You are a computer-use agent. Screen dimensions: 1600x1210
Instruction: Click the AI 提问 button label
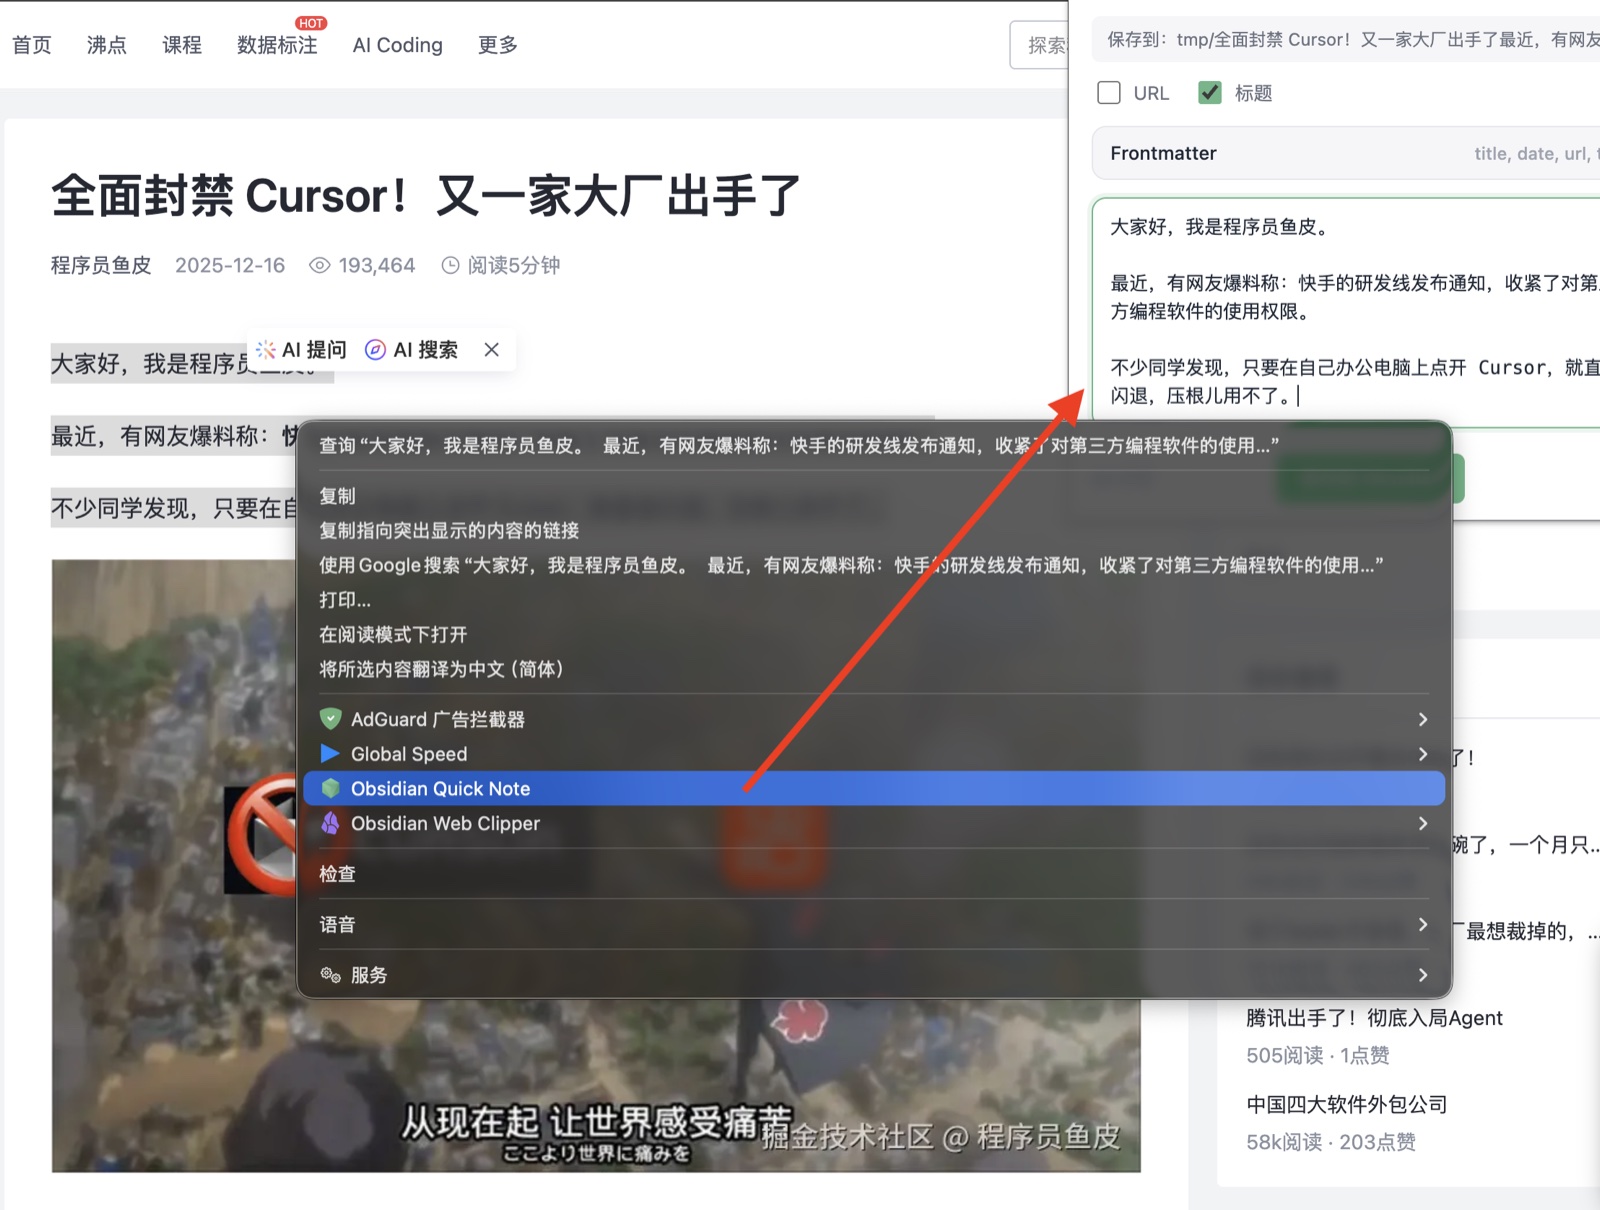314,349
